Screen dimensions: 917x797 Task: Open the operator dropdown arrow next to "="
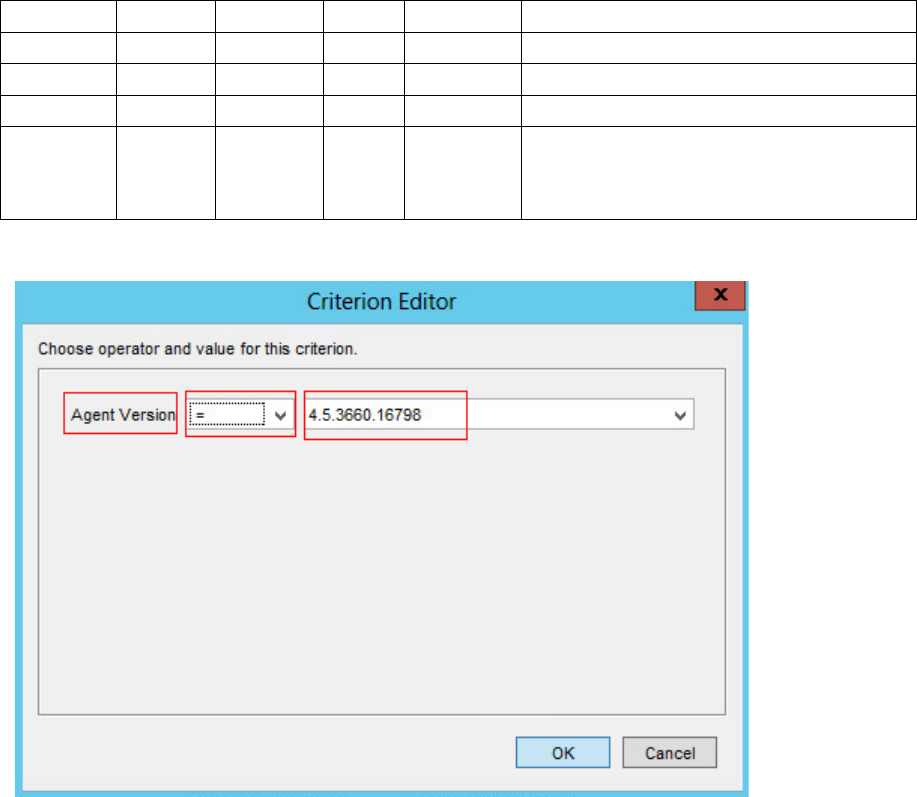pos(280,415)
